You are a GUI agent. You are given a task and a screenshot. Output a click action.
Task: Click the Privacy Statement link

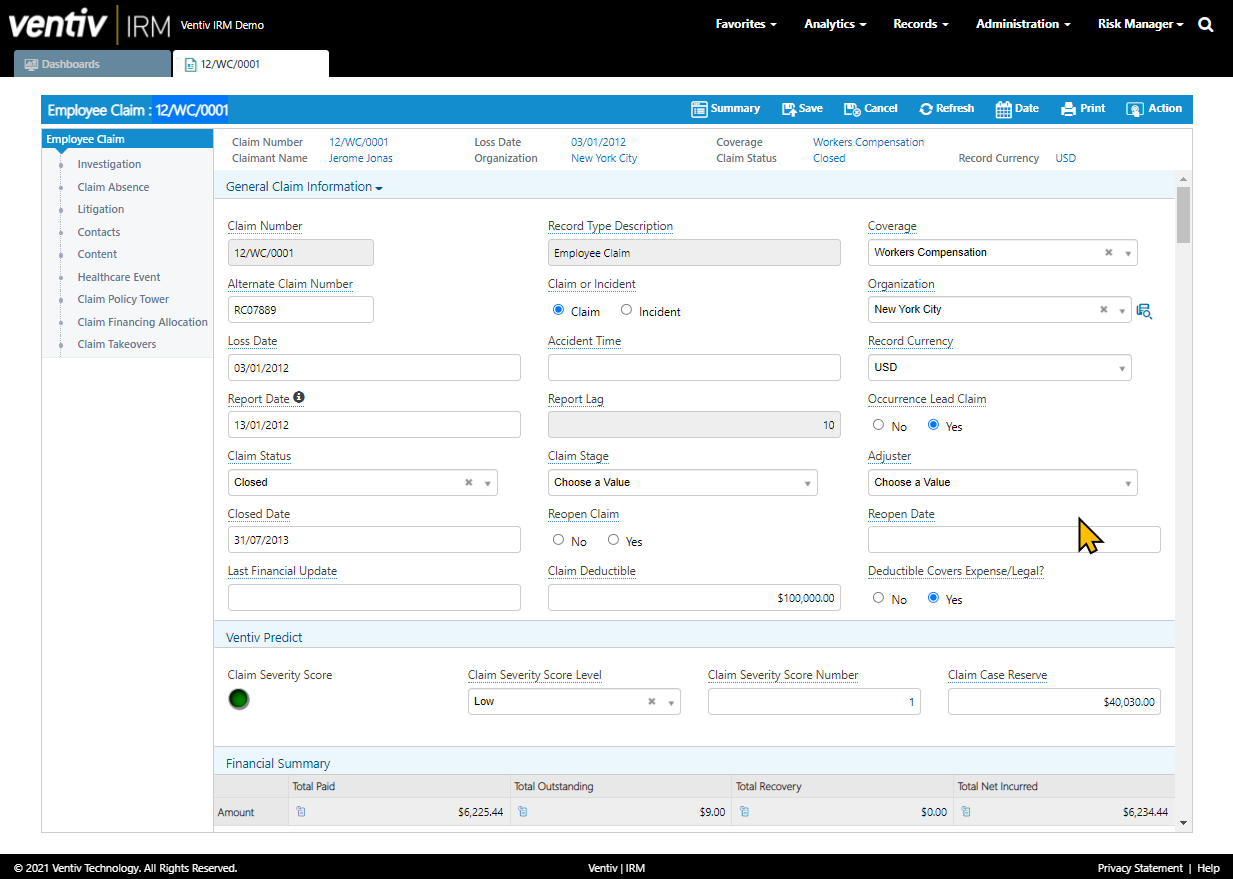[1140, 868]
